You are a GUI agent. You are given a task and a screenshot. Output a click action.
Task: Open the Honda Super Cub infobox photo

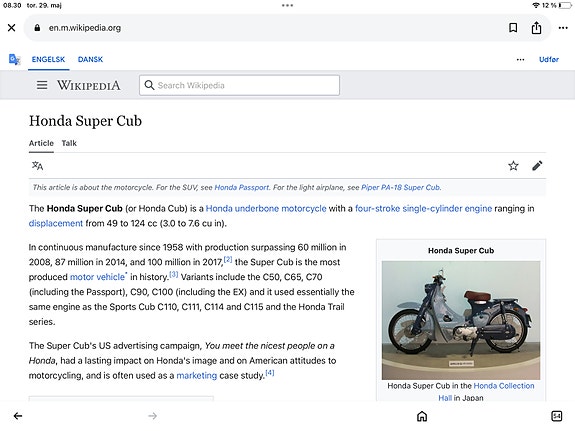click(x=461, y=320)
